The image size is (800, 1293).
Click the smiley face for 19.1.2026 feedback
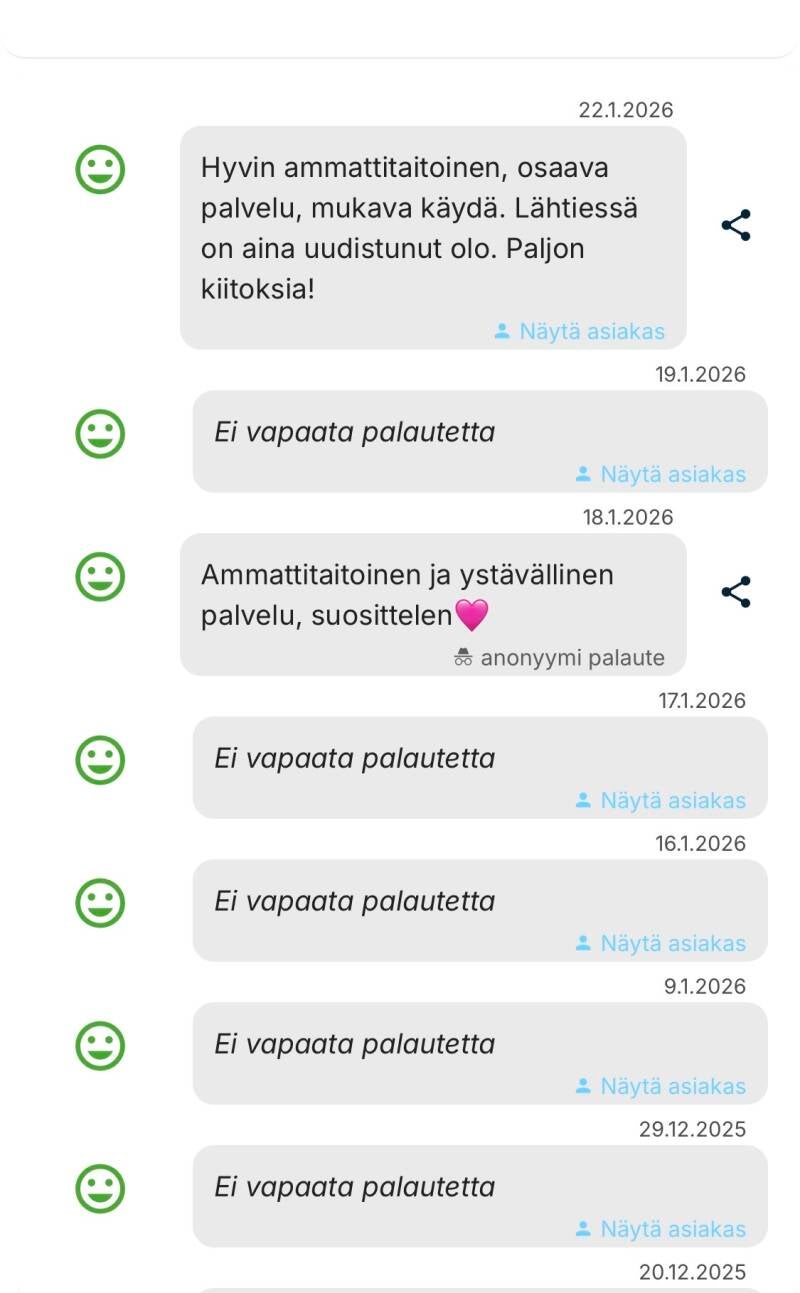(101, 435)
